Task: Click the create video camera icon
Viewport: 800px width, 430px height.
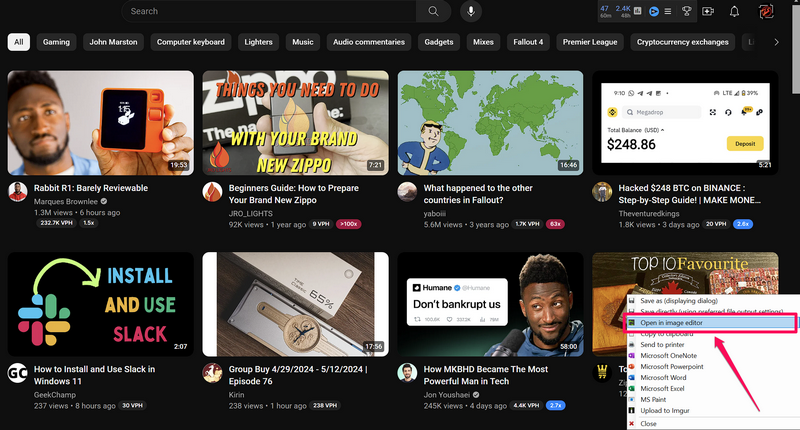Action: (709, 12)
